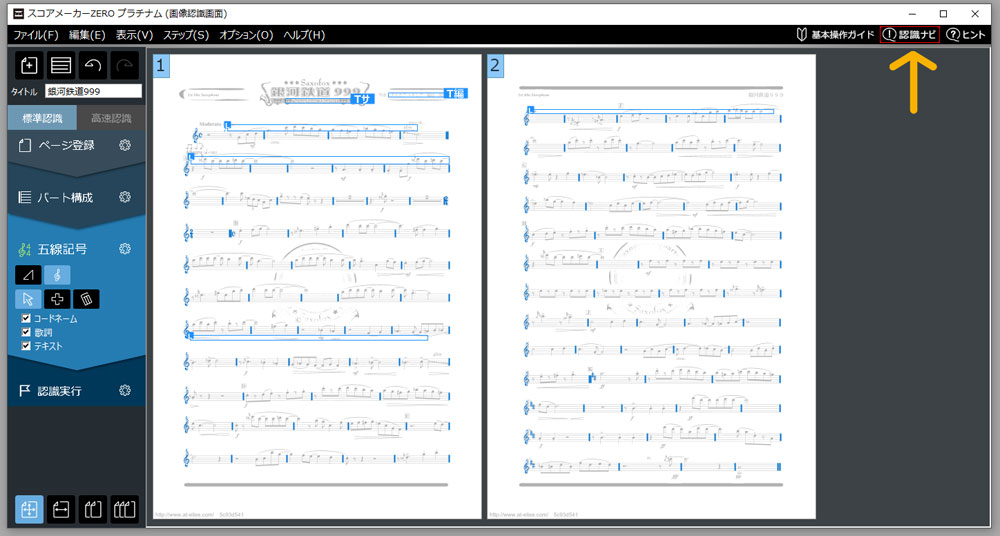Open the ステップ(S) menu
The height and width of the screenshot is (536, 1000).
tap(186, 34)
